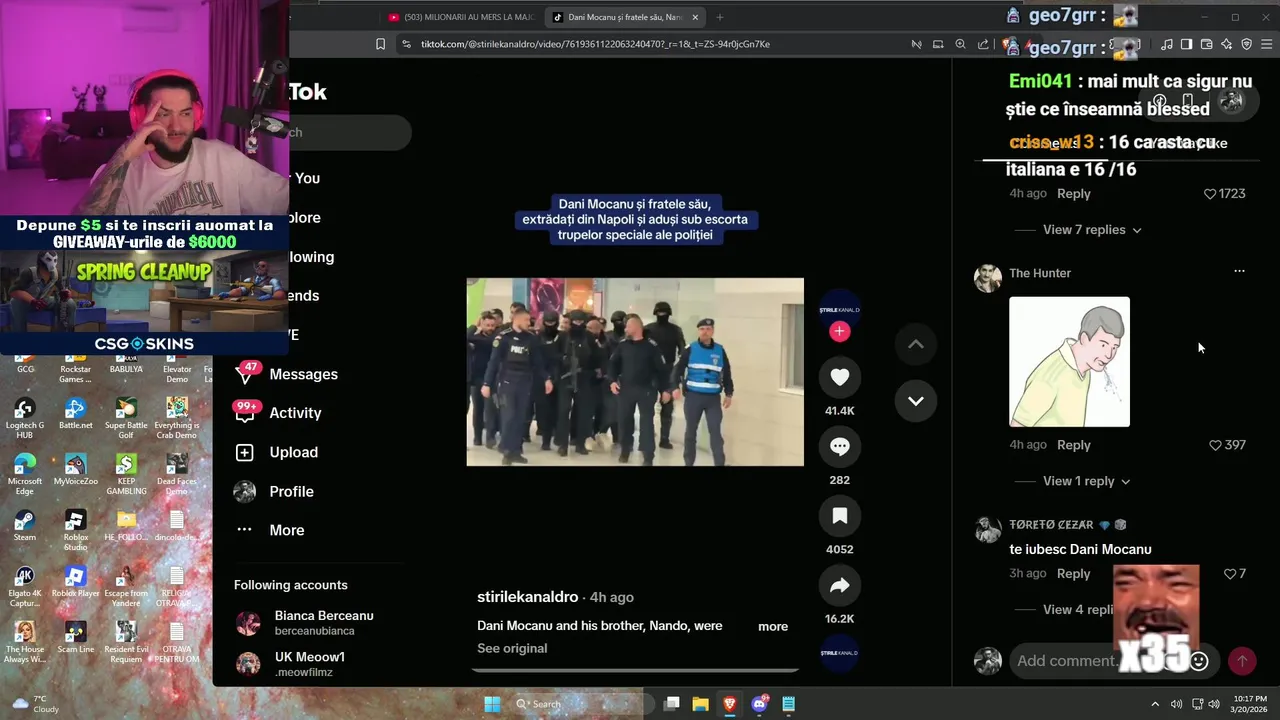
Task: Open Profile in the TikTok sidebar
Action: pos(291,491)
